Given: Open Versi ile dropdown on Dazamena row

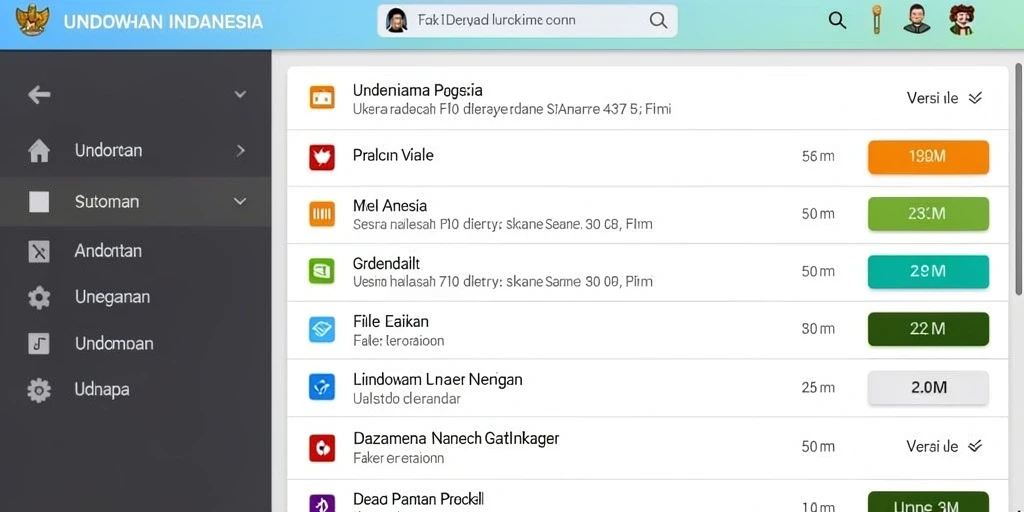Looking at the screenshot, I should (944, 446).
